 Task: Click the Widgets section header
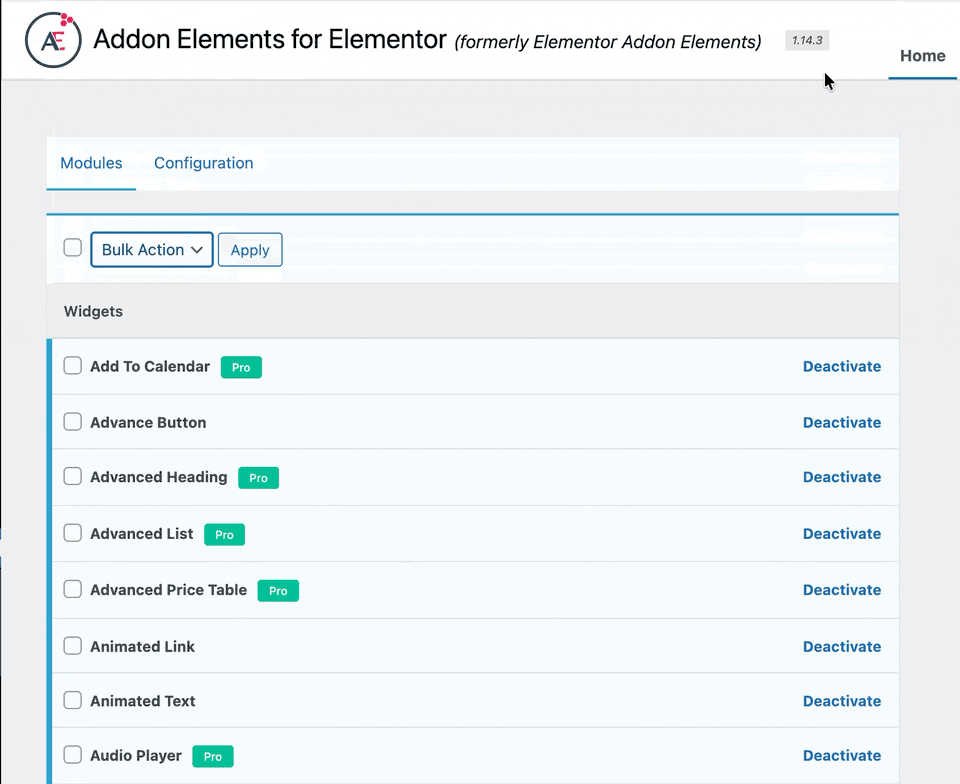[x=473, y=311]
